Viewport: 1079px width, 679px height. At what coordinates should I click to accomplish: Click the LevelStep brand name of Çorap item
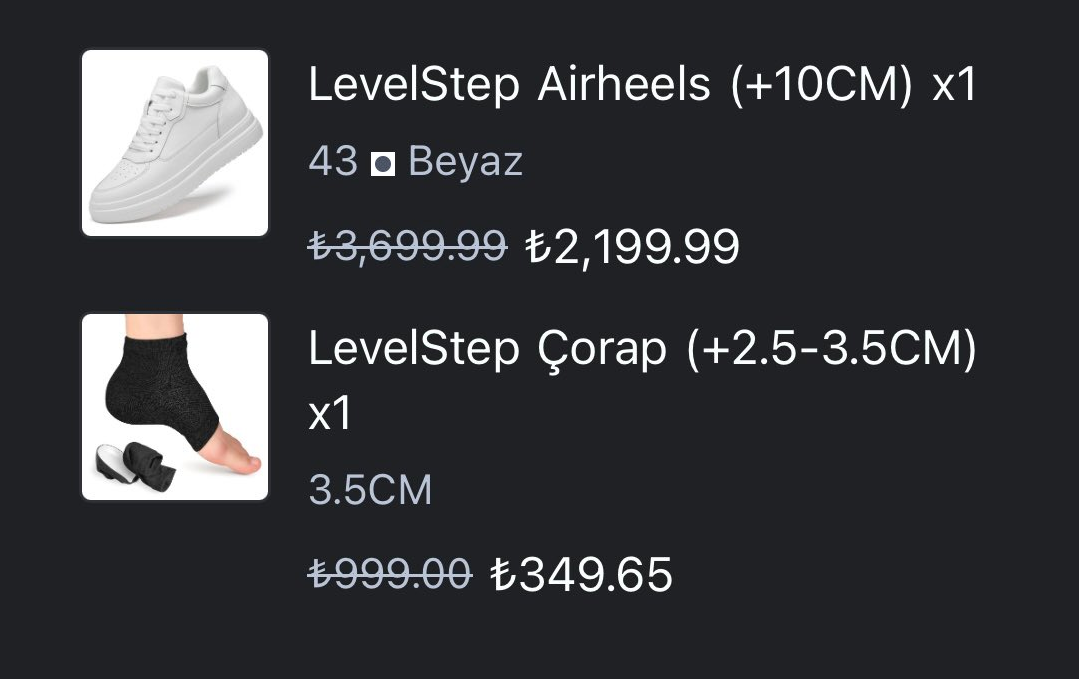pyautogui.click(x=414, y=349)
